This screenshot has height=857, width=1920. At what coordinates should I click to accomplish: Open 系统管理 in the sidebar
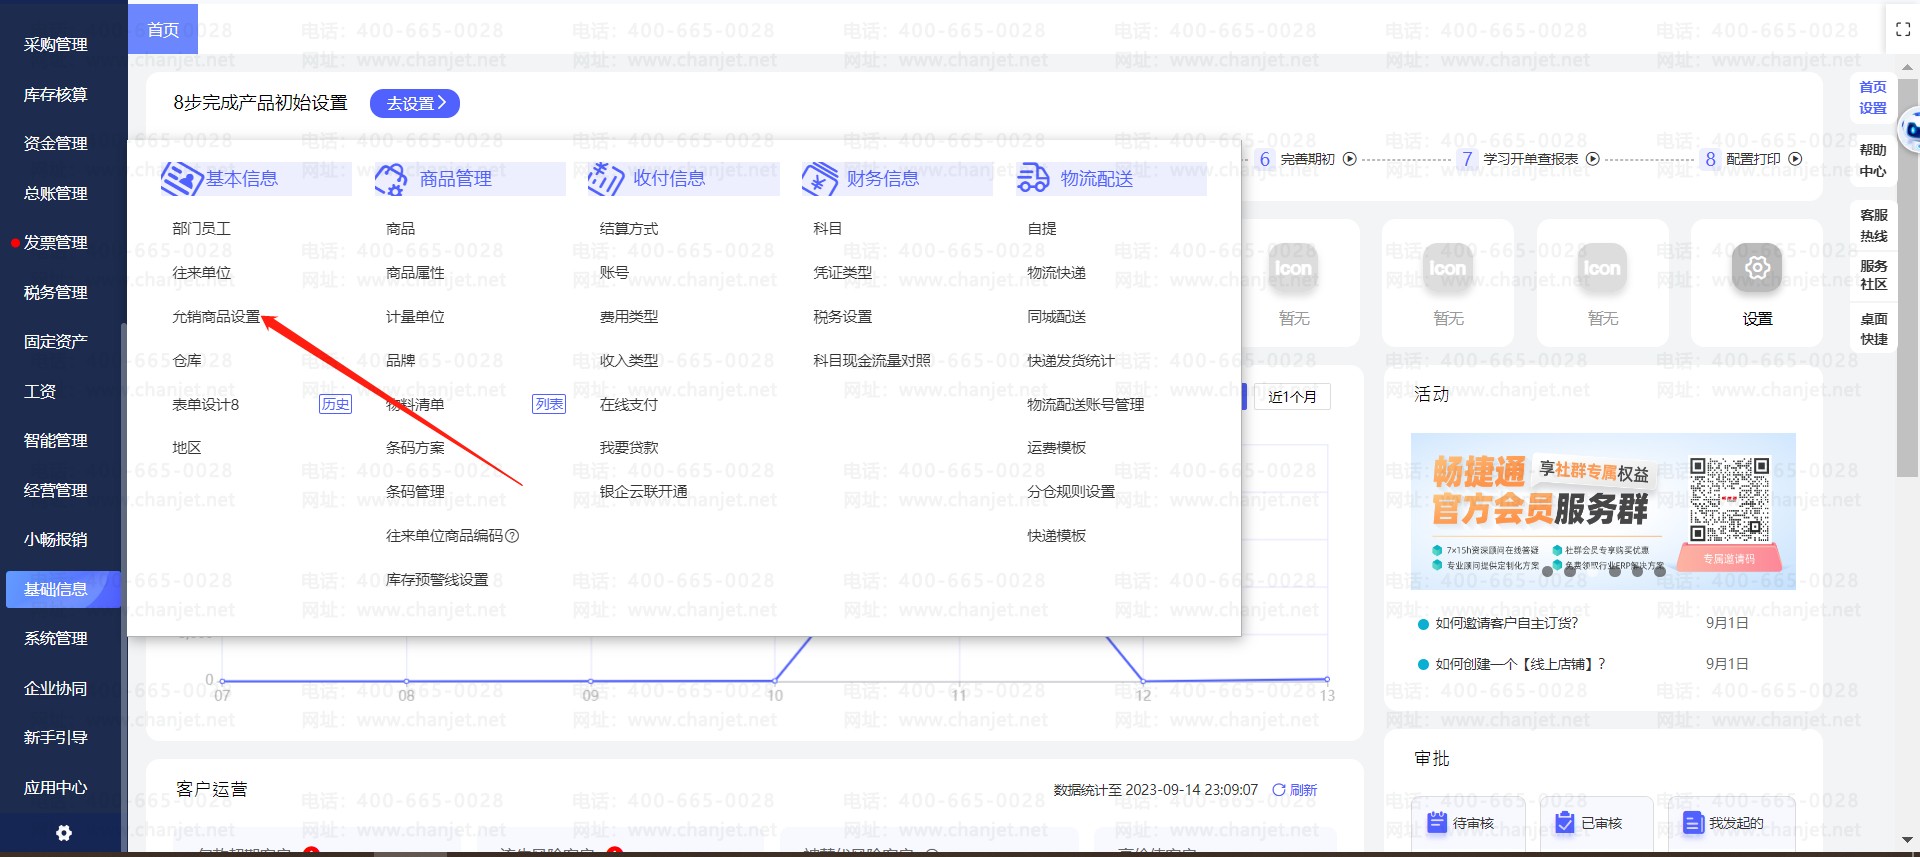(x=56, y=639)
